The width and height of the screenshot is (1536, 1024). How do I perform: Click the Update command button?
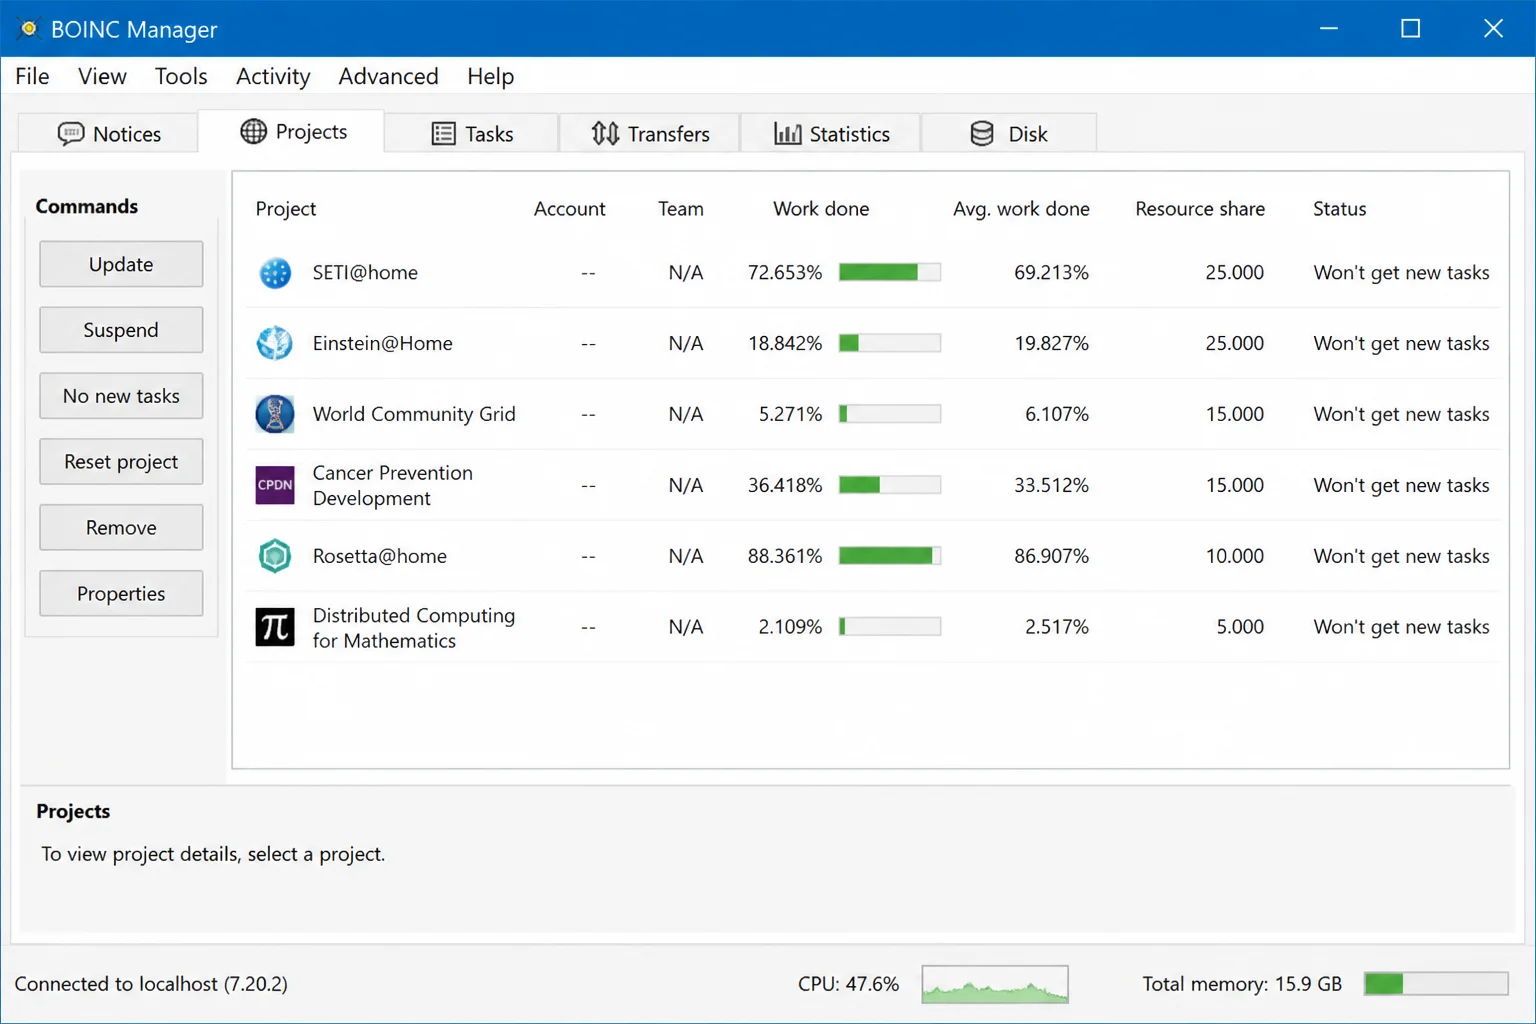pos(121,264)
